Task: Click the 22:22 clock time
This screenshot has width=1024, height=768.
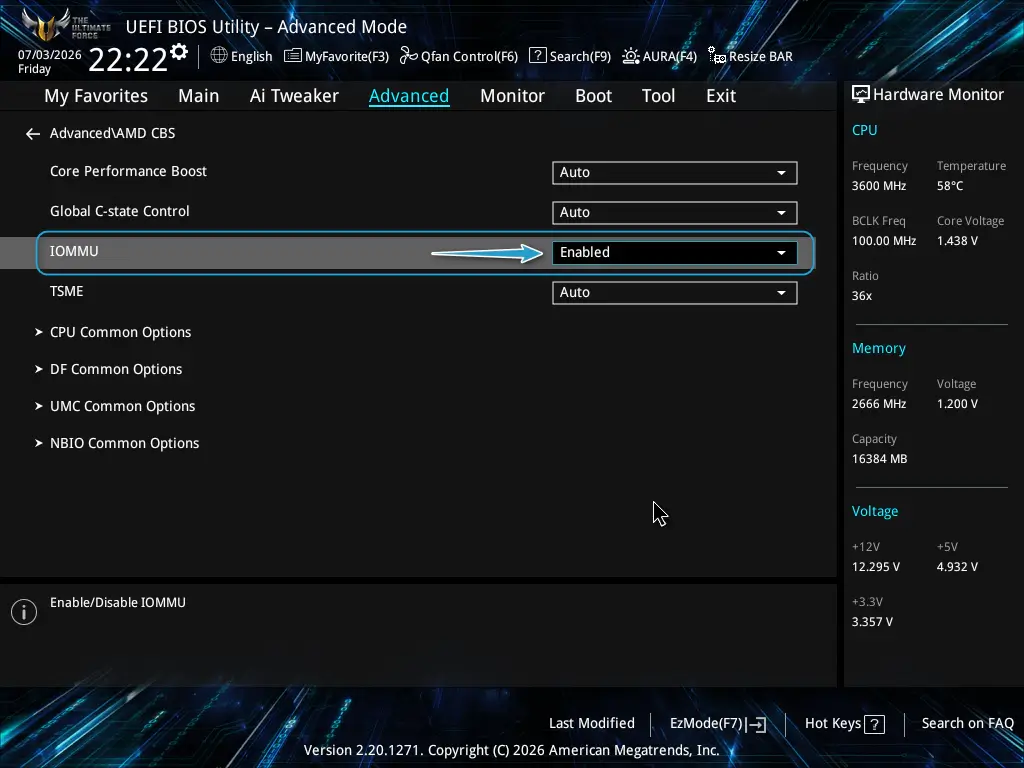Action: 128,60
